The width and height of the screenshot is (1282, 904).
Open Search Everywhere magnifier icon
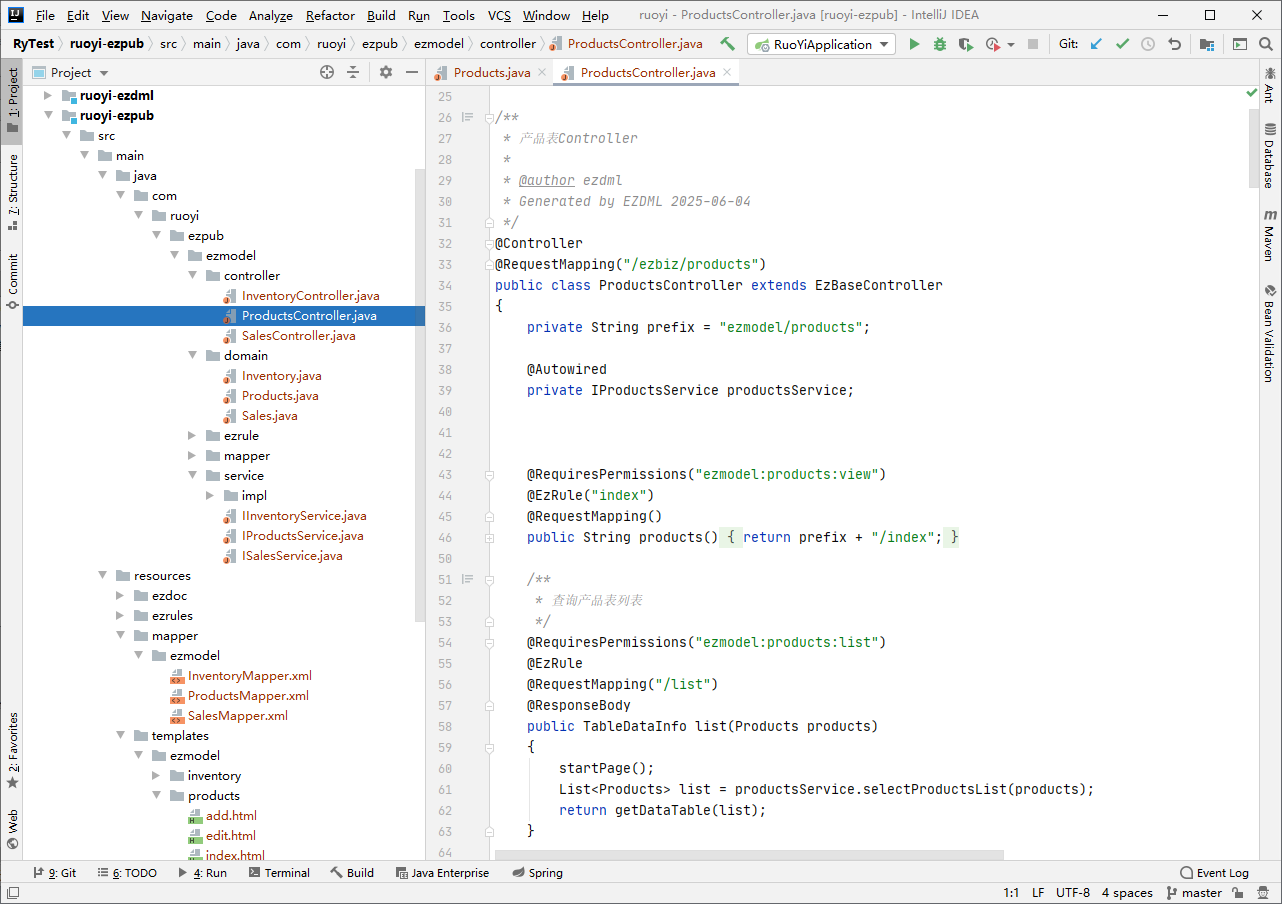1266,44
